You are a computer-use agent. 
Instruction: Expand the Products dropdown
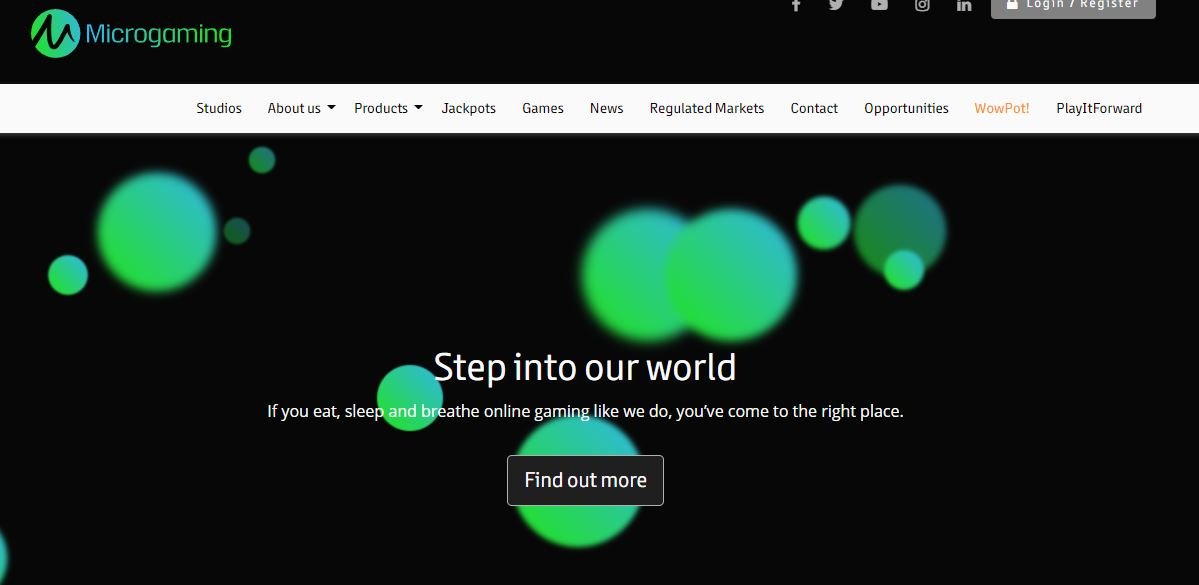388,108
